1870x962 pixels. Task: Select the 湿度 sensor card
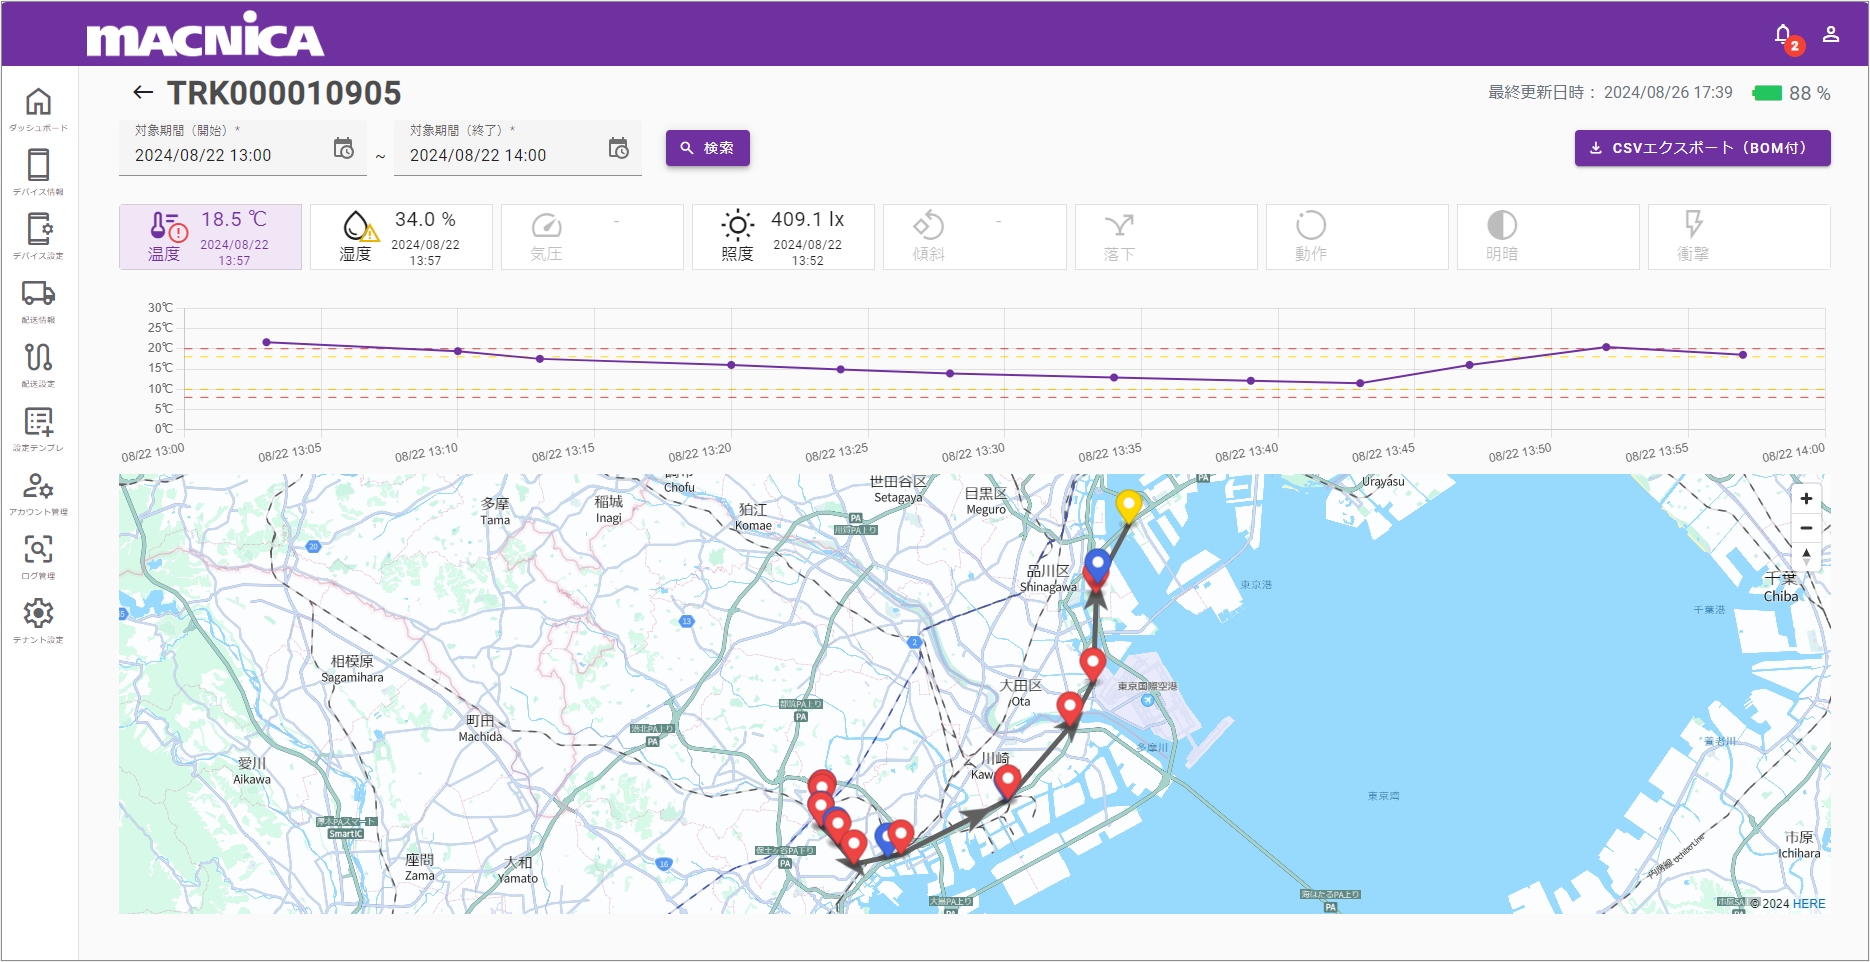tap(401, 237)
